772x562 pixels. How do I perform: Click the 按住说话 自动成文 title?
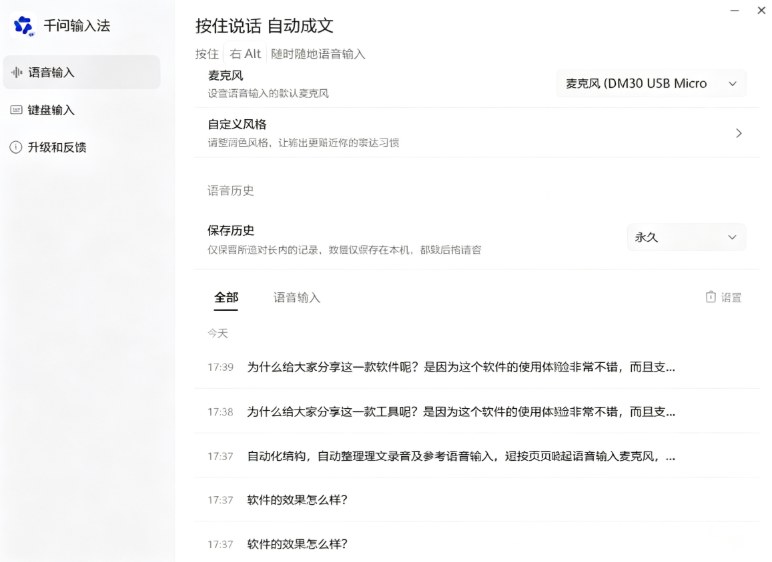[x=264, y=26]
